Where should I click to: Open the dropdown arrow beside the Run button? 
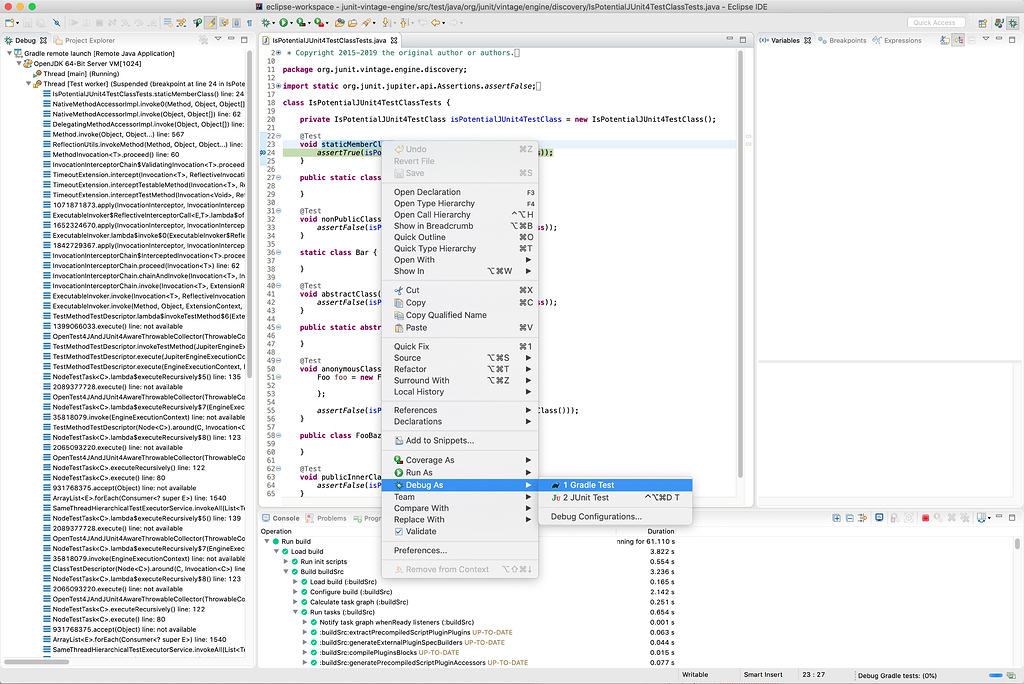click(292, 22)
